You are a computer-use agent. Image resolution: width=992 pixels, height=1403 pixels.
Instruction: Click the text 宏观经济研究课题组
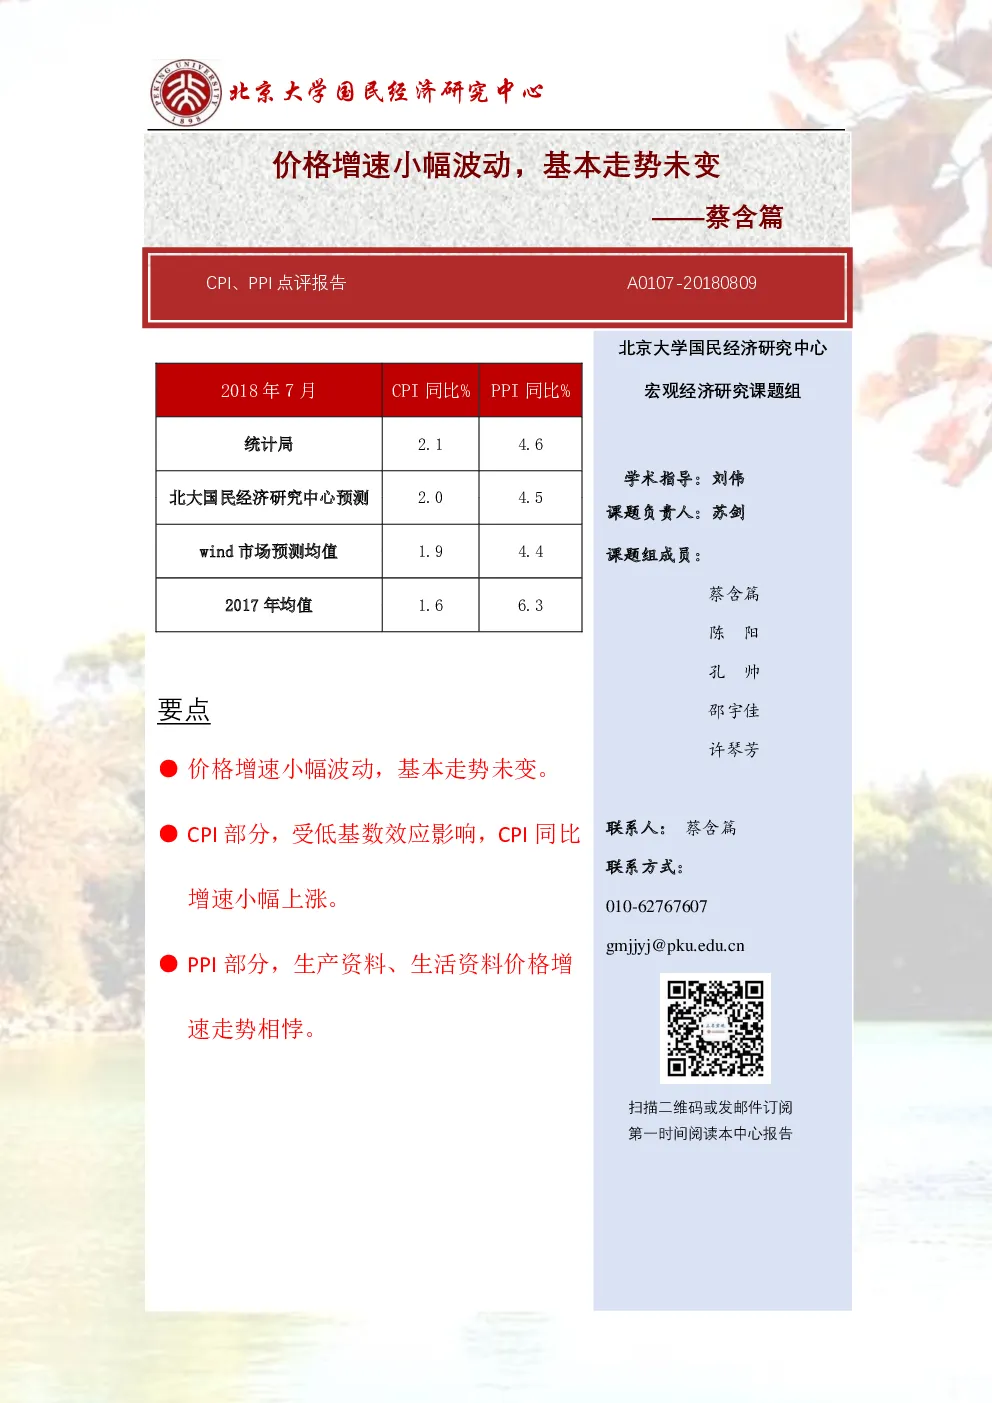click(722, 391)
